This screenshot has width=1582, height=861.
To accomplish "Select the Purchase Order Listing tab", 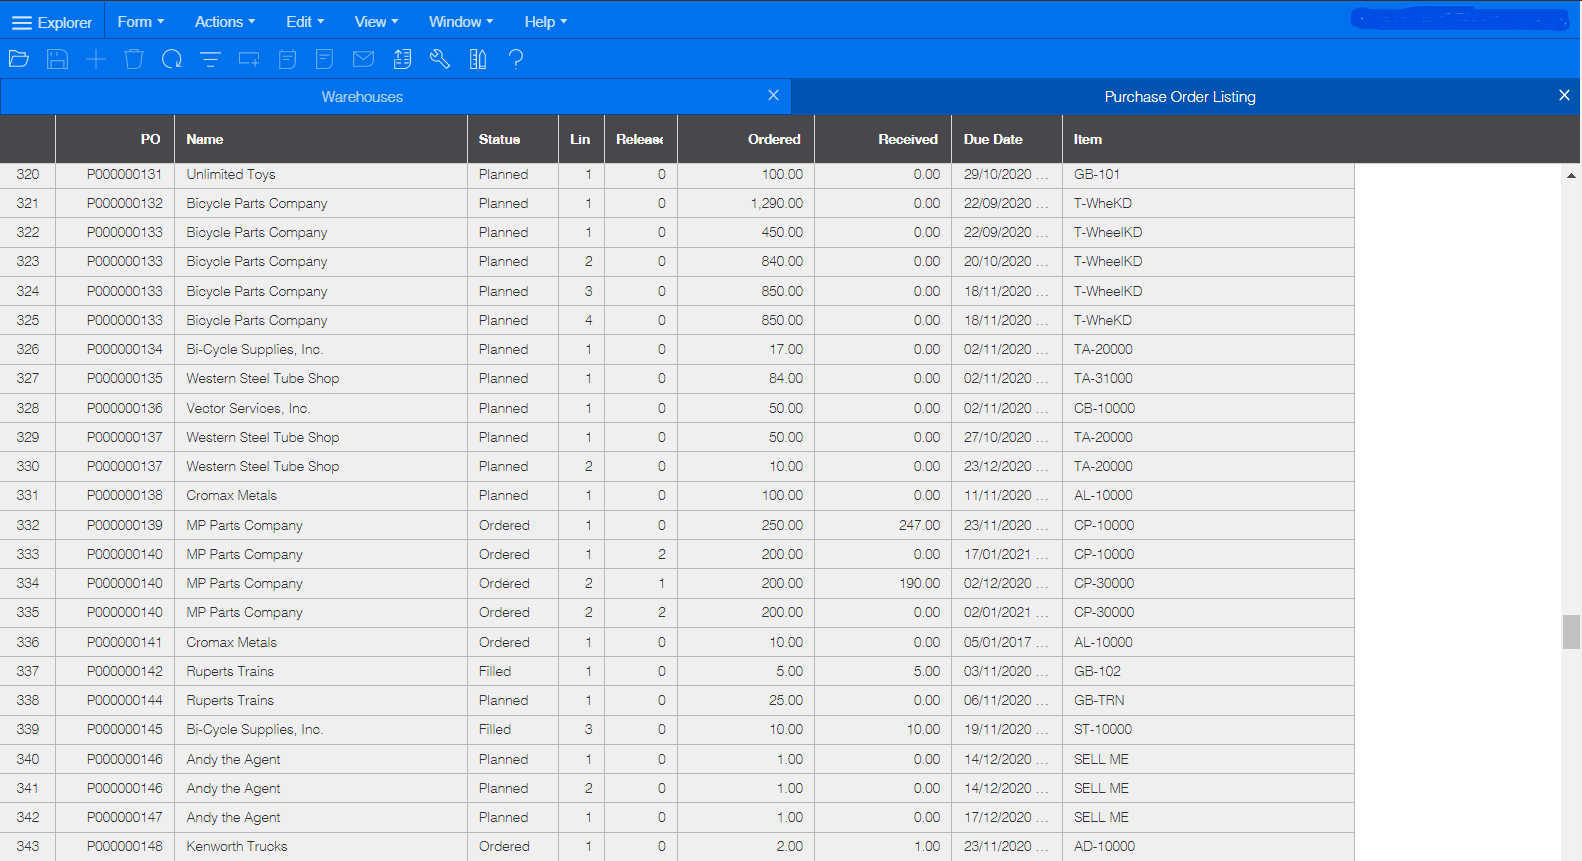I will (1179, 97).
